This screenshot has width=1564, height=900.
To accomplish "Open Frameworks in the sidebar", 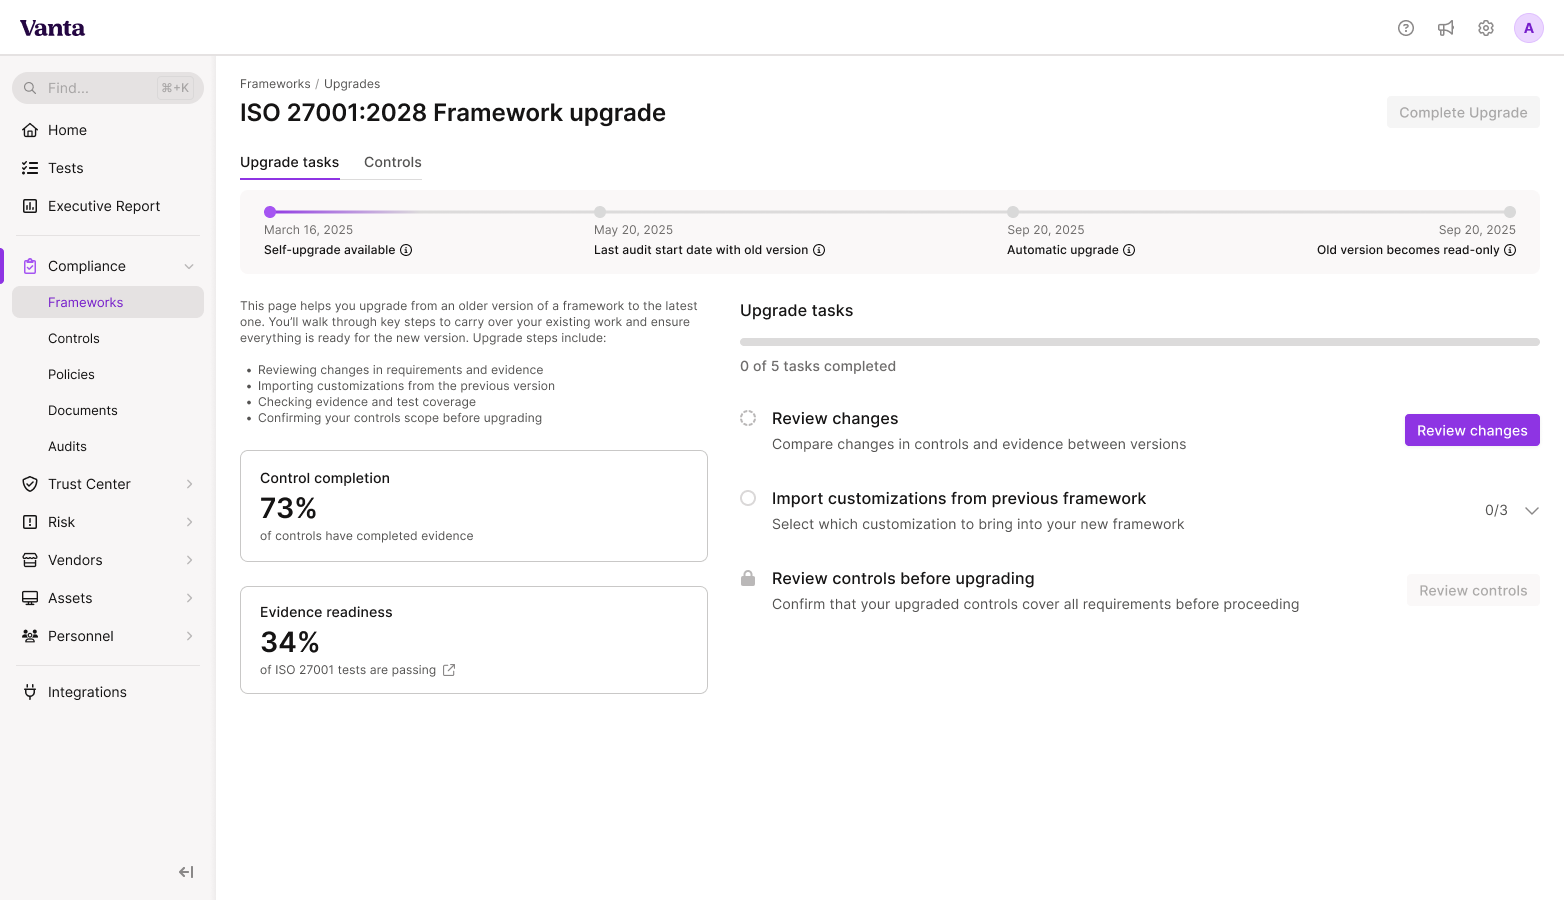I will (108, 302).
